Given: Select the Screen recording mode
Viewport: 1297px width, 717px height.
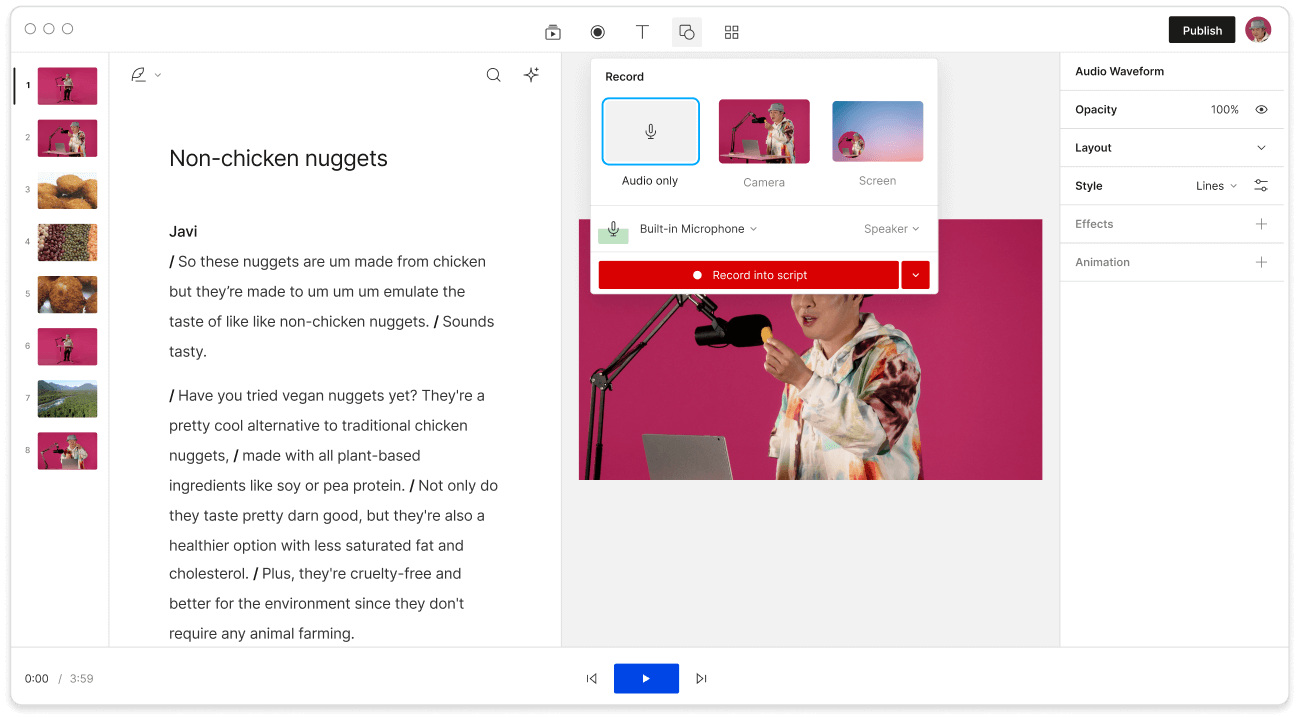Looking at the screenshot, I should [877, 131].
